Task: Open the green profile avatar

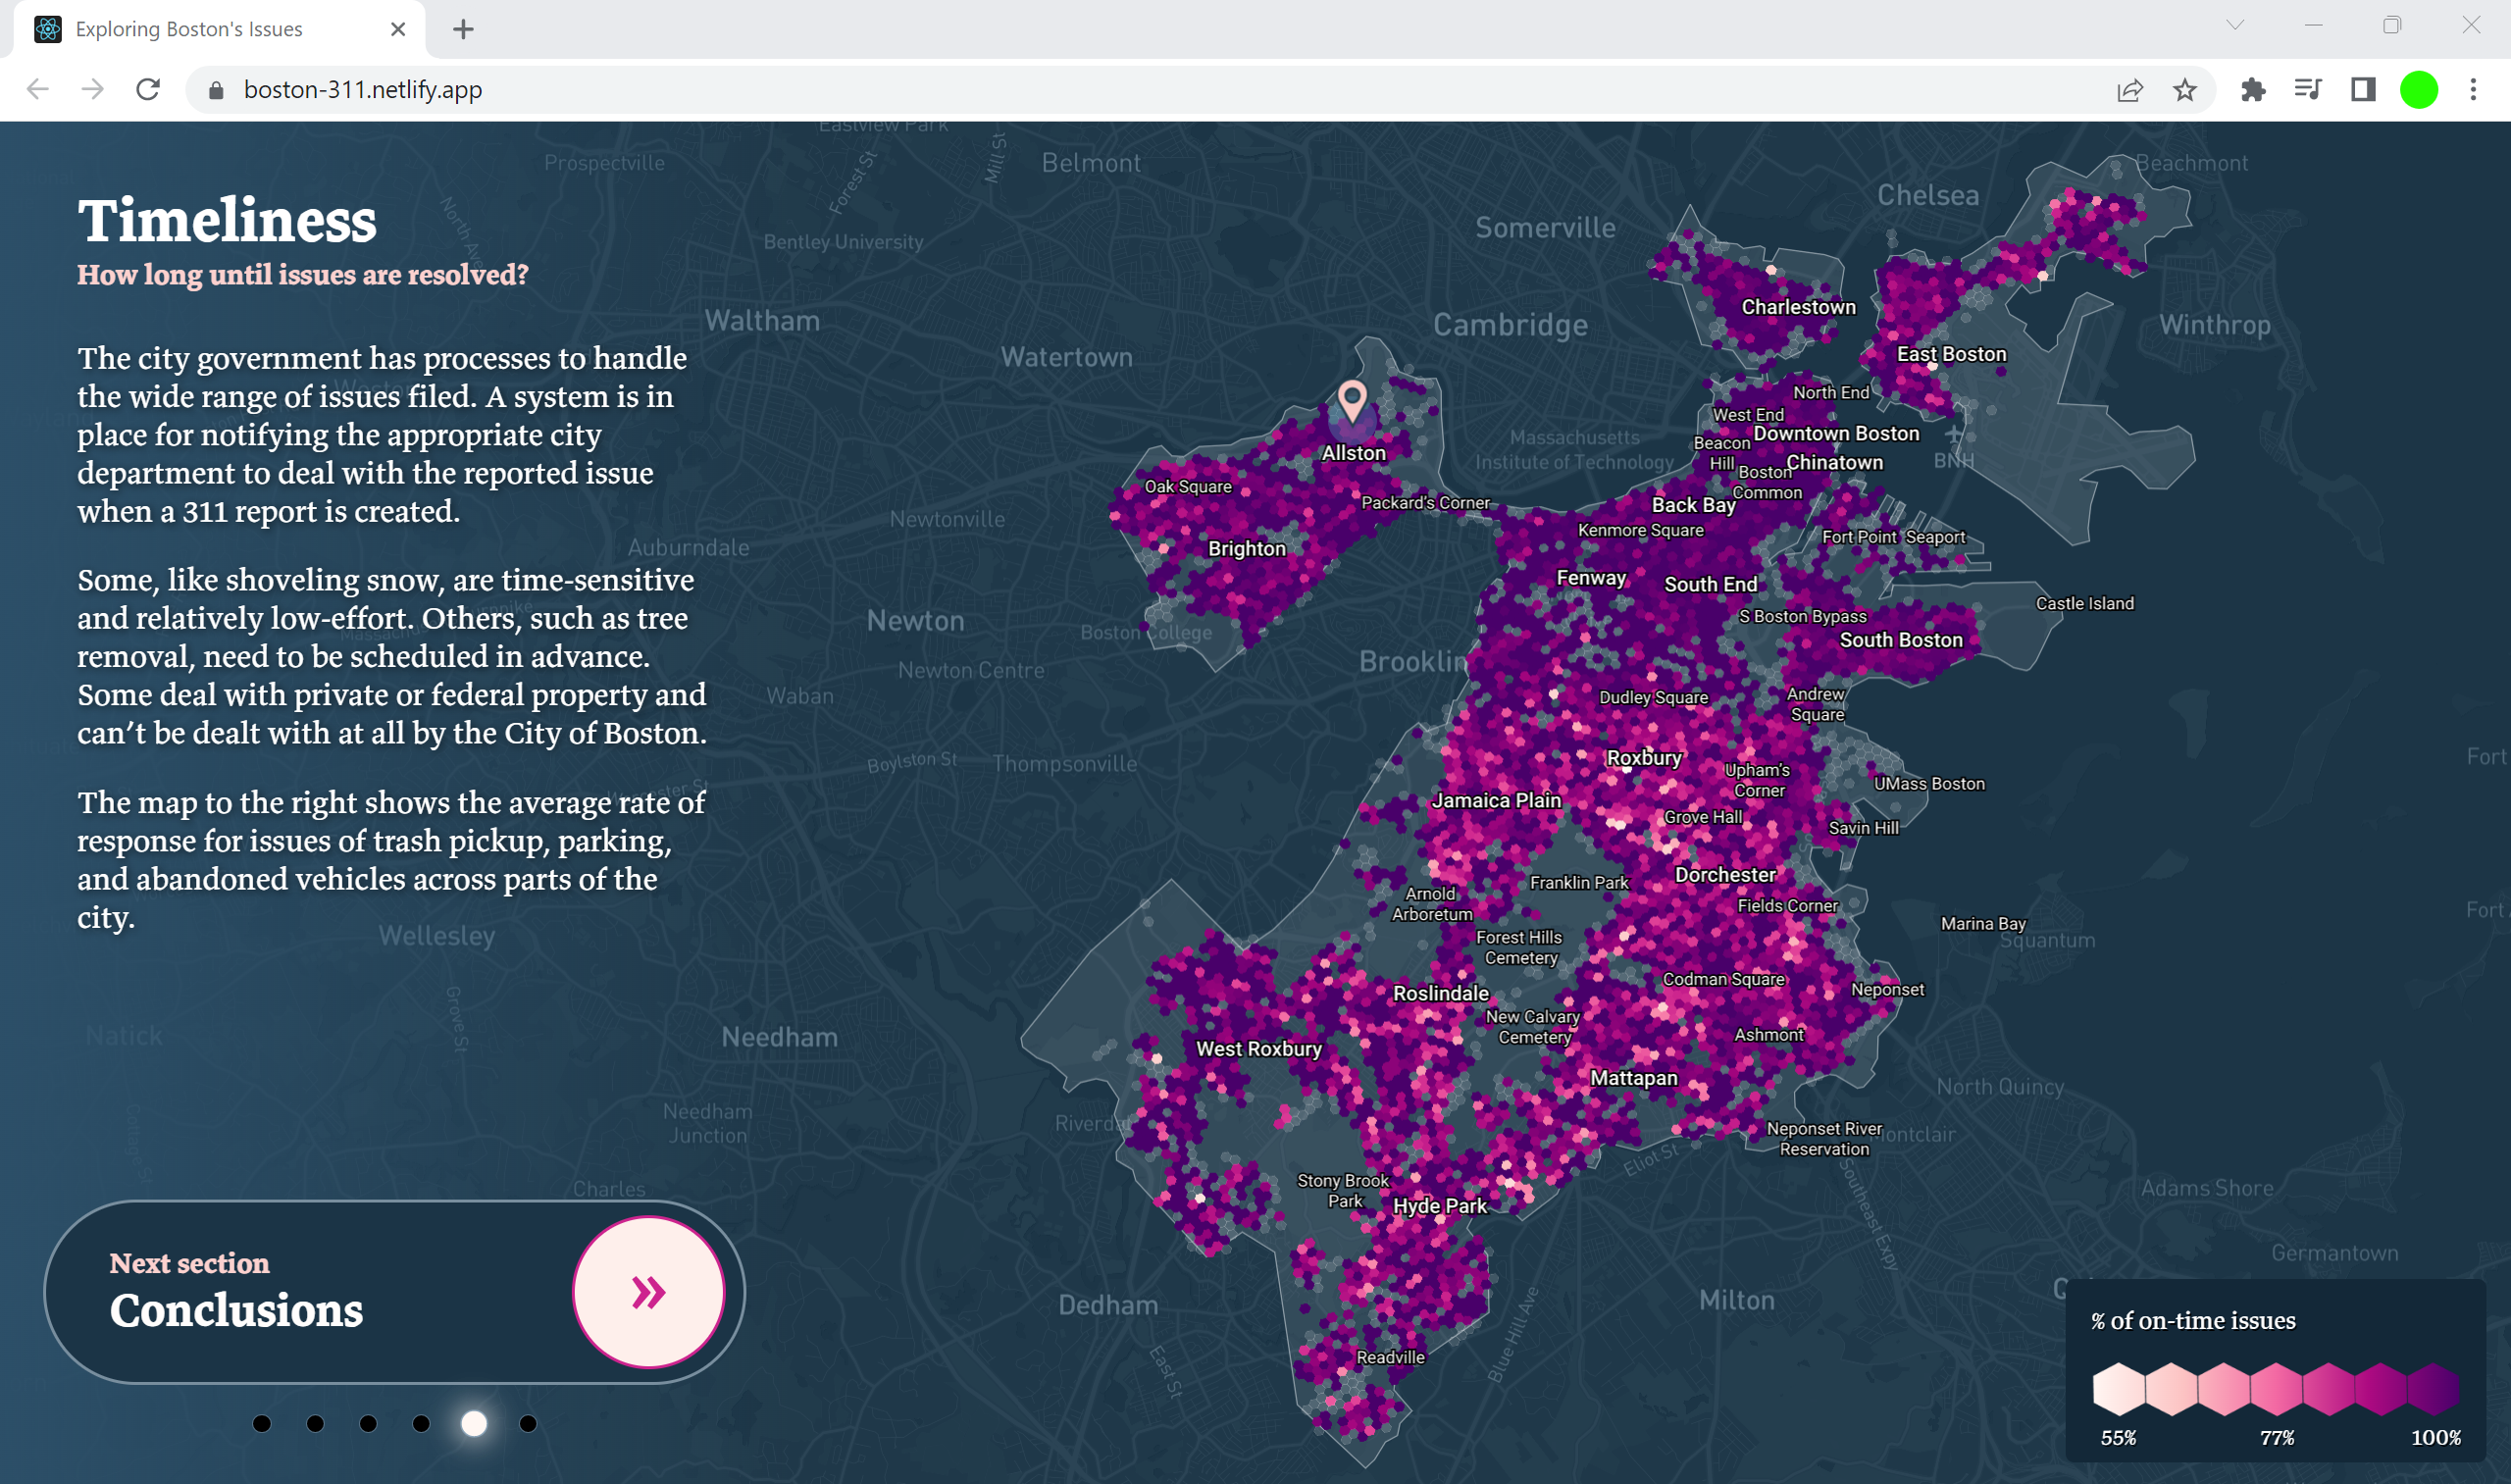Action: 2418,90
